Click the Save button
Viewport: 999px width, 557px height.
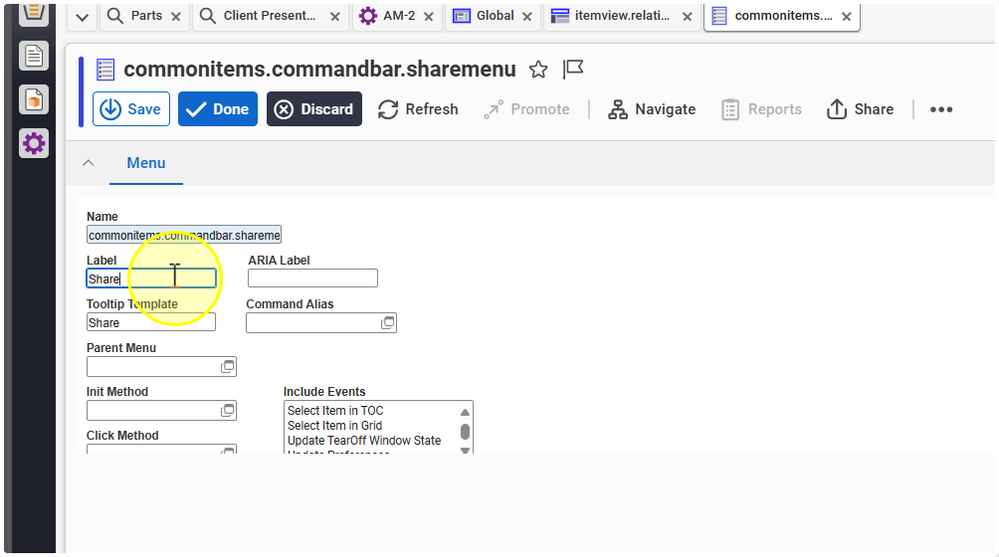tap(131, 109)
